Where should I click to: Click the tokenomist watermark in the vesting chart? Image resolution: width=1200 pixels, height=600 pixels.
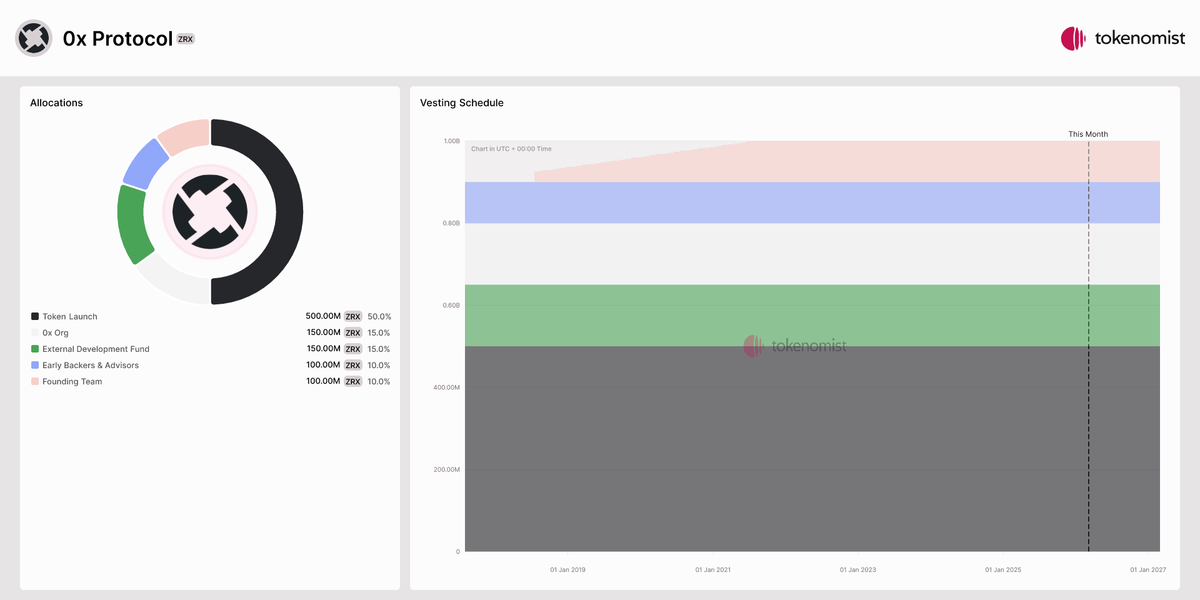coord(795,346)
